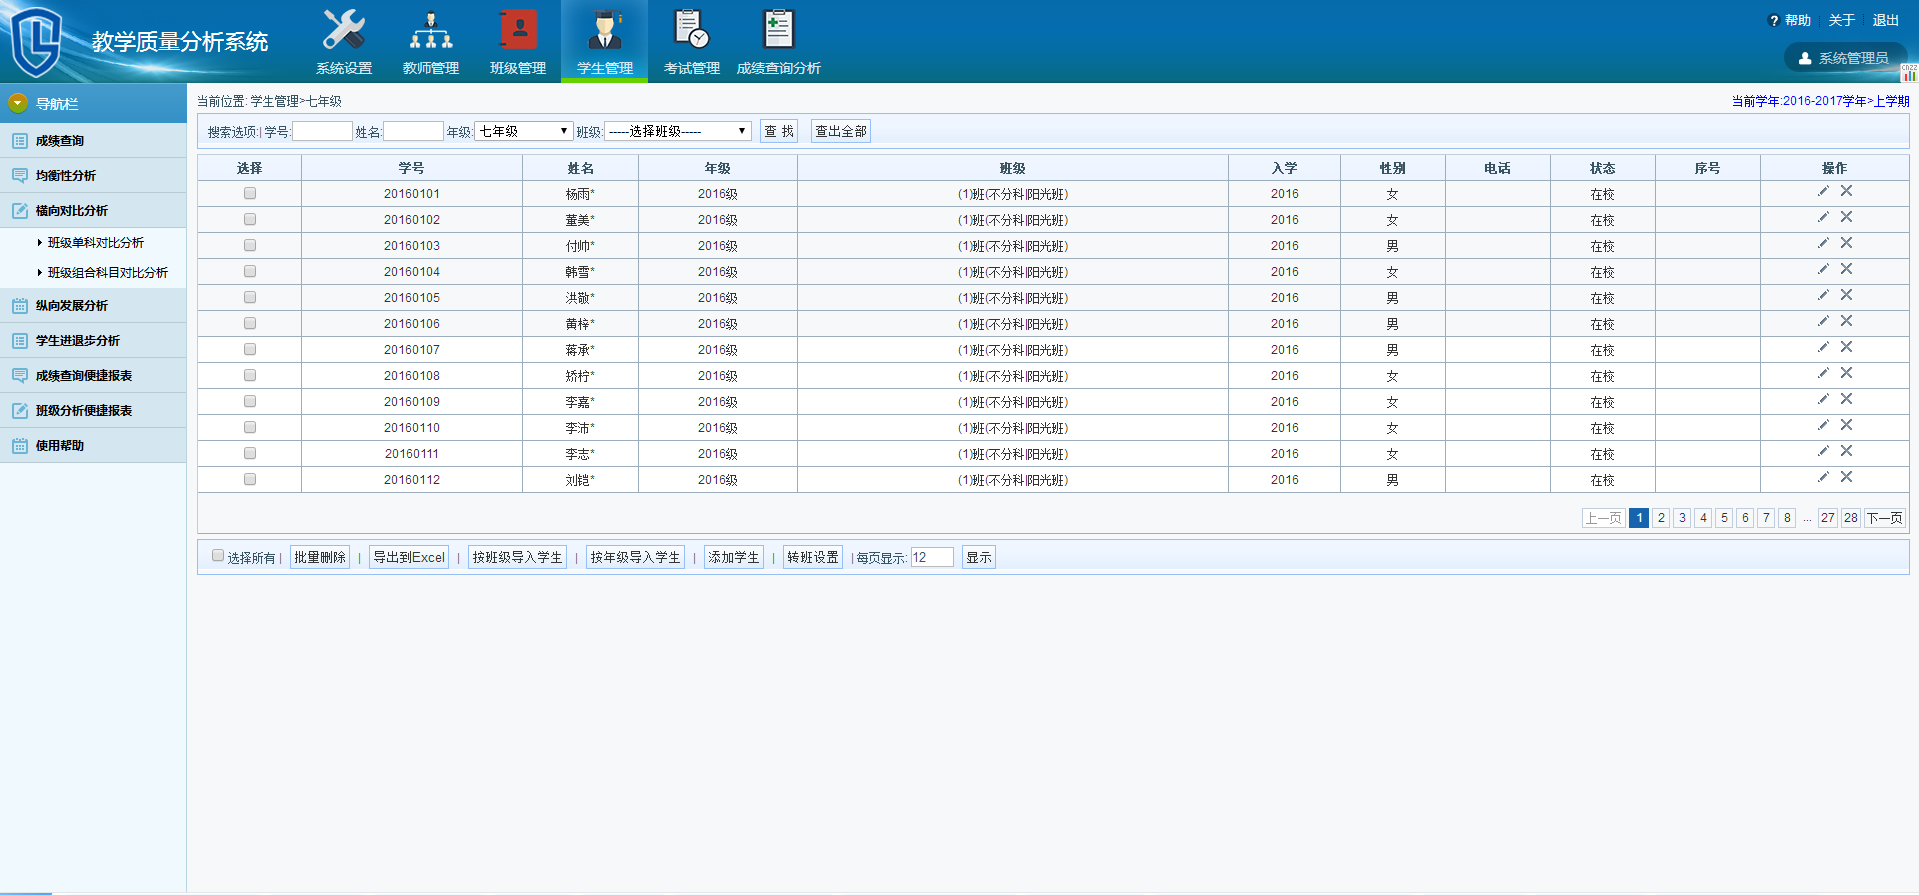The height and width of the screenshot is (895, 1919).
Task: Edit student 20160112 pencil icon
Action: click(x=1823, y=477)
